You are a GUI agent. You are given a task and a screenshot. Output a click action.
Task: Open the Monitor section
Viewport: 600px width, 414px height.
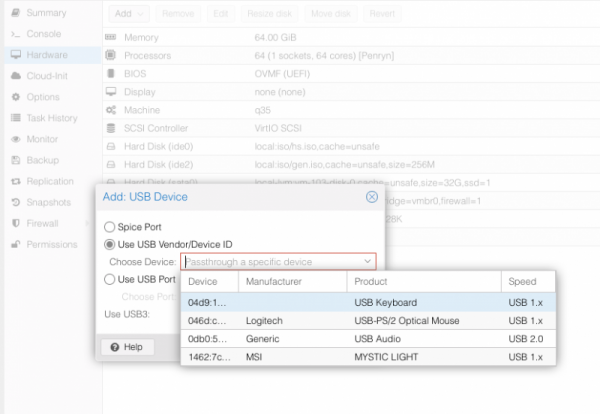pyautogui.click(x=42, y=139)
